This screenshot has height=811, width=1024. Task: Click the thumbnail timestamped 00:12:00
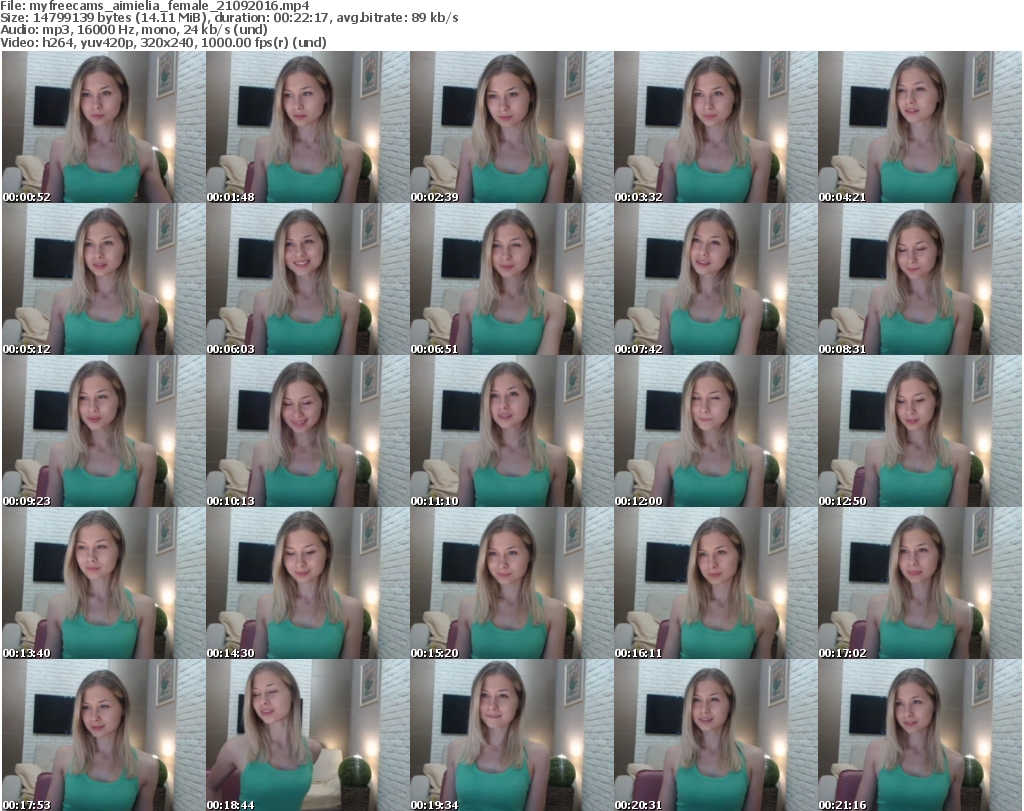[716, 431]
